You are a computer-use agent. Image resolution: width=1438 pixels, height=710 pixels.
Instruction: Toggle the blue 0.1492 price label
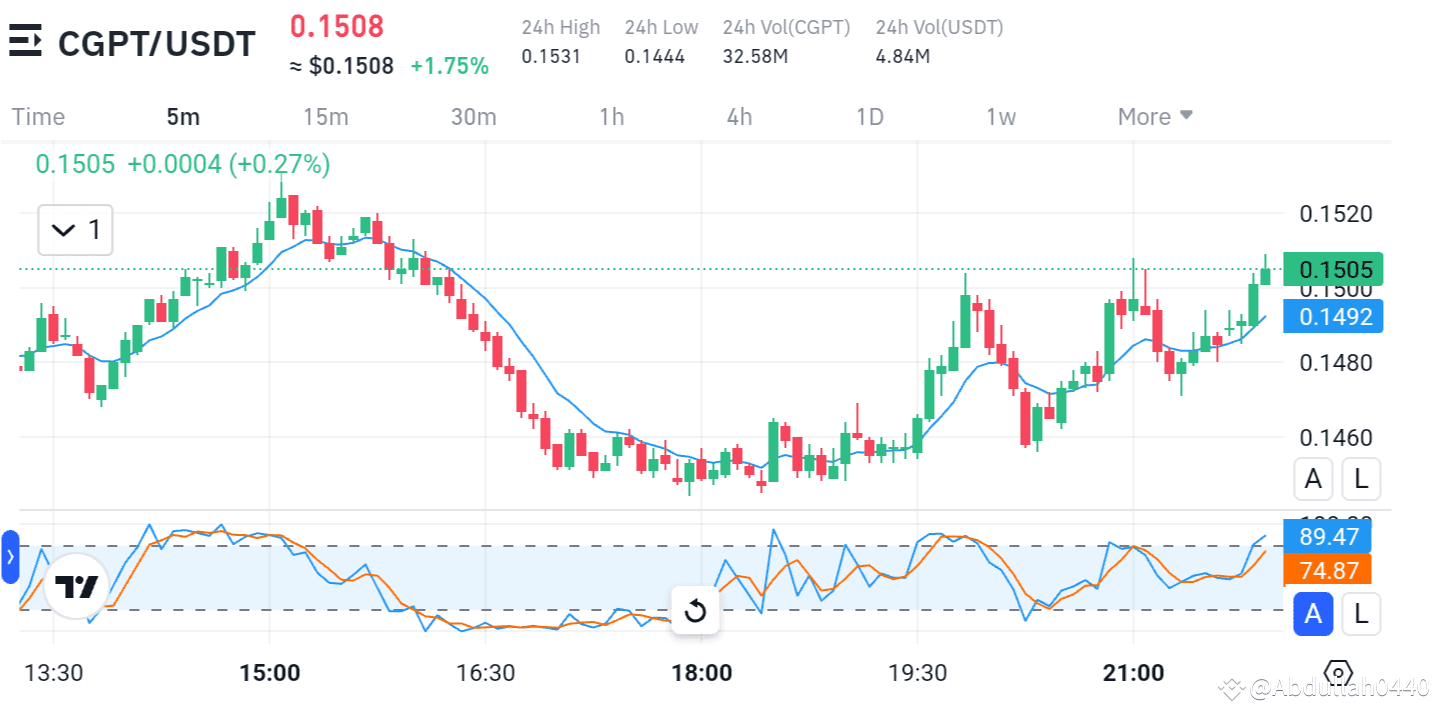(x=1334, y=317)
